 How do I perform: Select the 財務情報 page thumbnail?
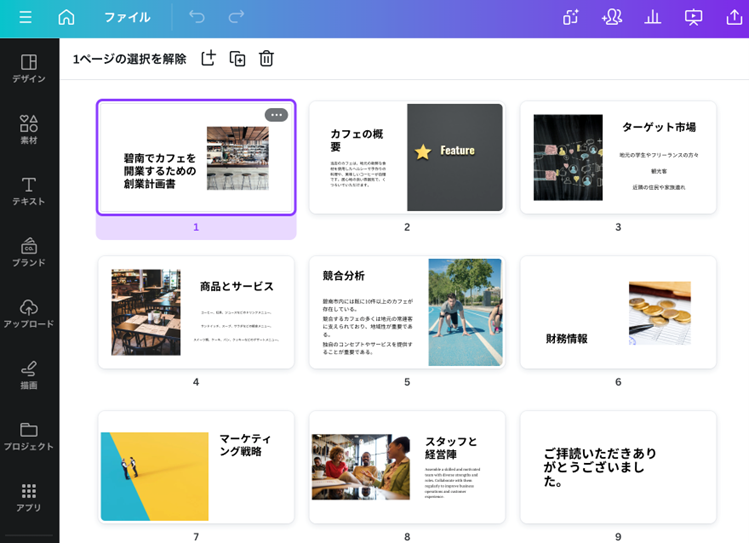618,312
